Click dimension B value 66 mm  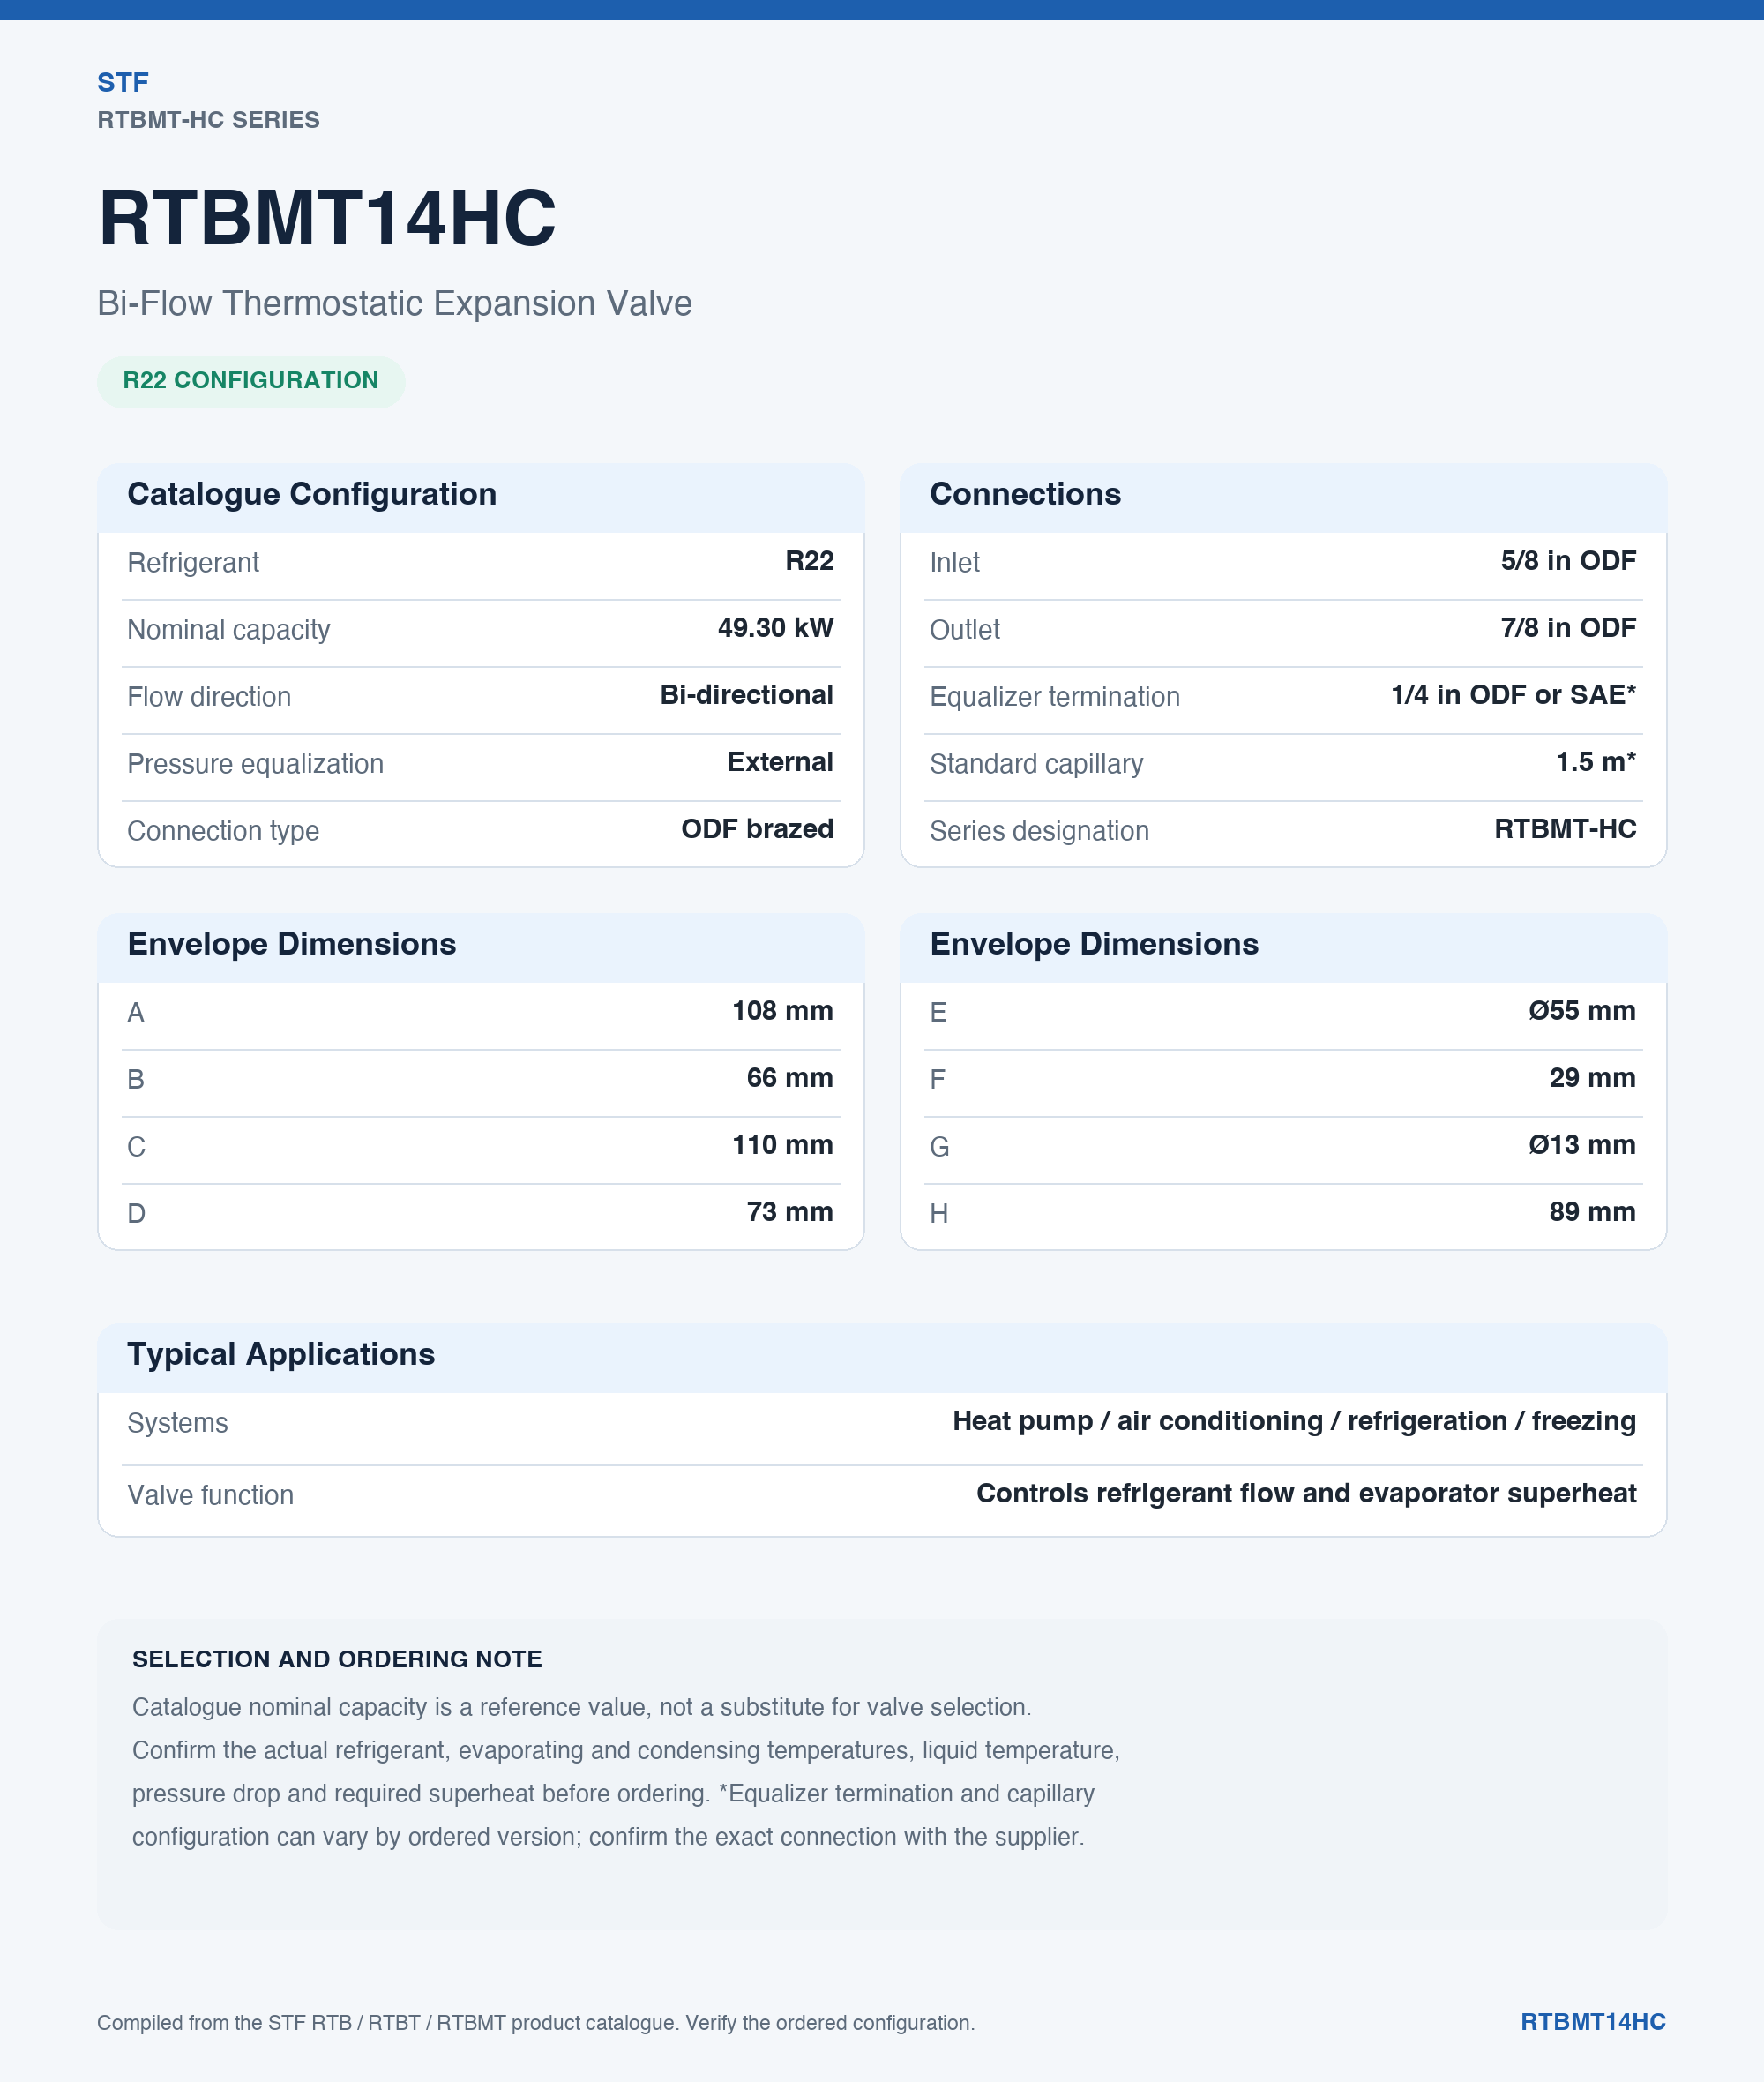(x=790, y=1078)
